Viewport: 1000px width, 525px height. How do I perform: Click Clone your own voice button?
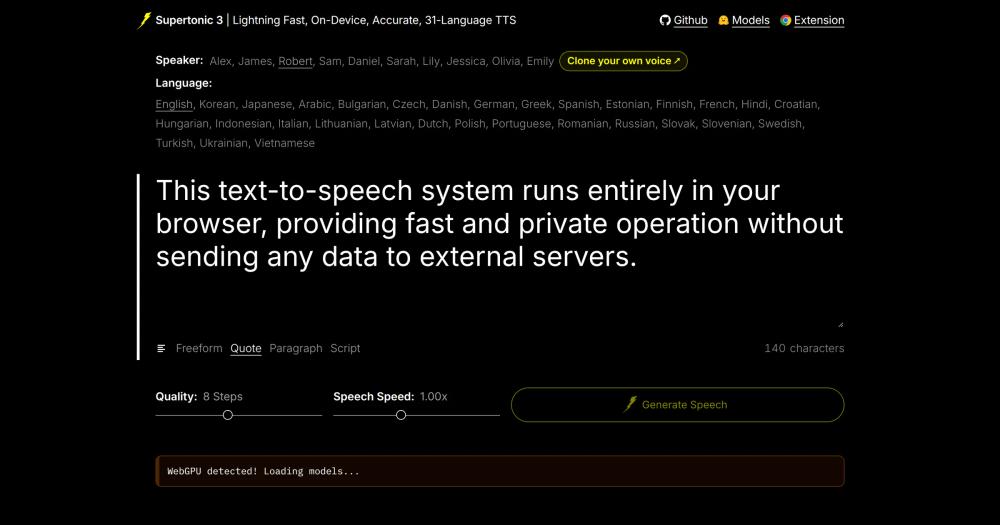(623, 61)
